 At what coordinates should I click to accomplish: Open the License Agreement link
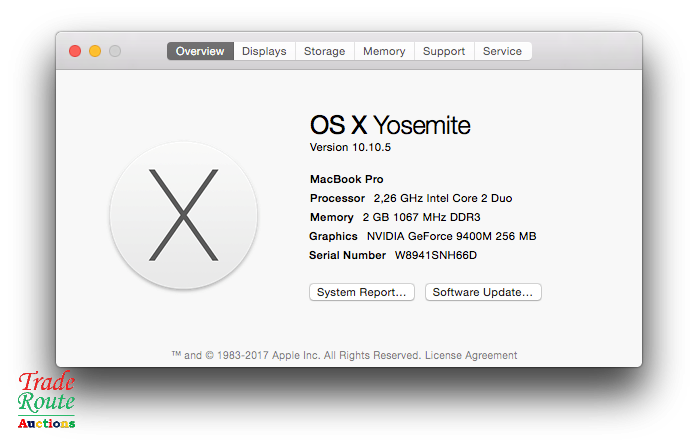tap(471, 355)
